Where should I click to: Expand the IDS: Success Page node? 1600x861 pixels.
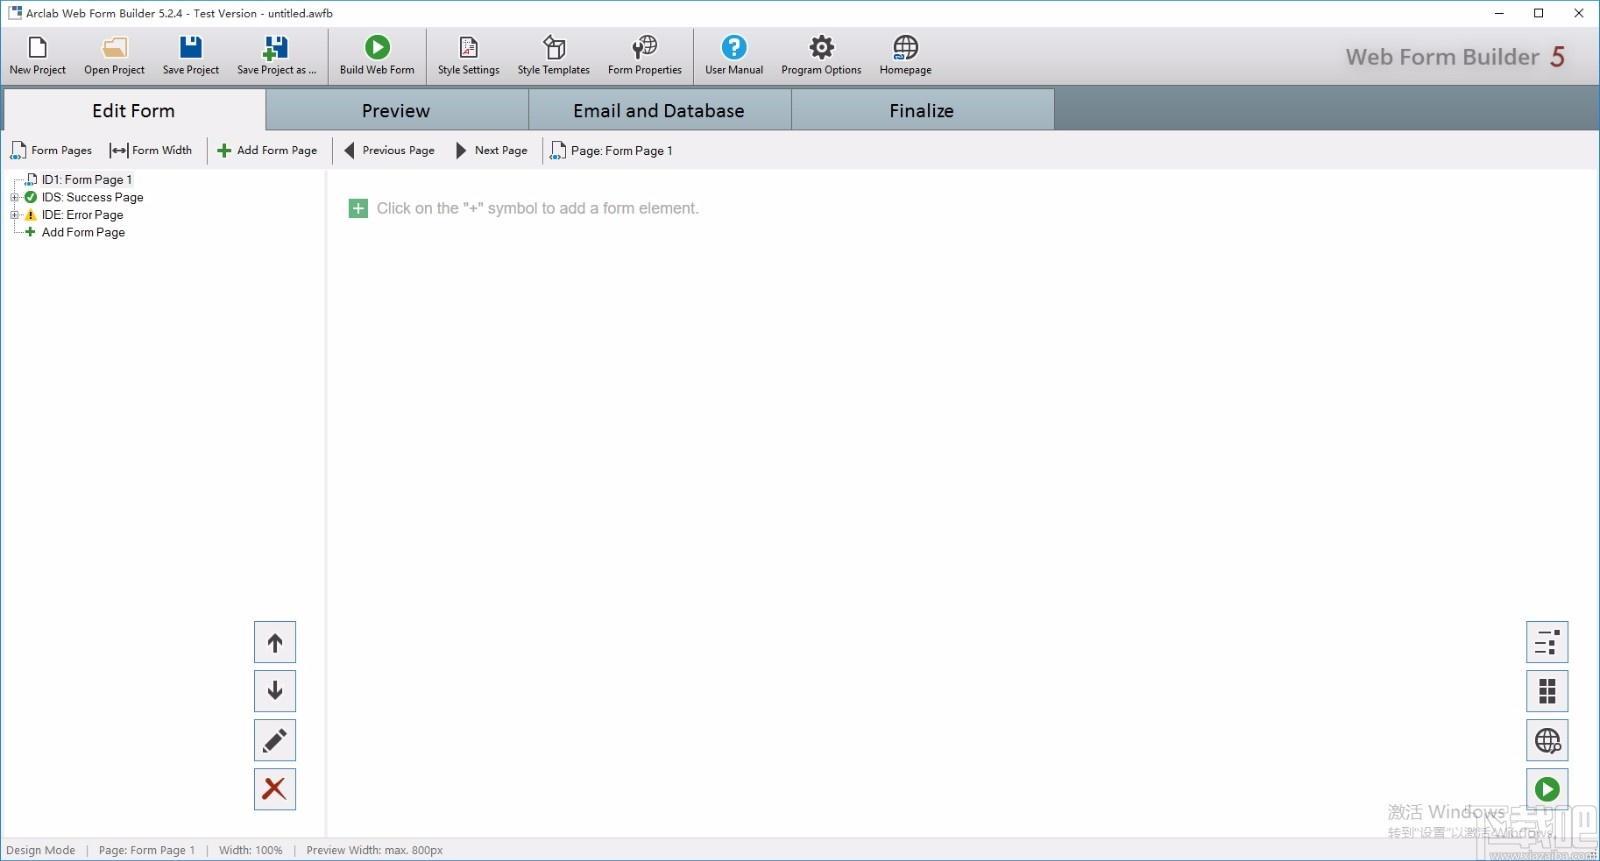[x=15, y=197]
